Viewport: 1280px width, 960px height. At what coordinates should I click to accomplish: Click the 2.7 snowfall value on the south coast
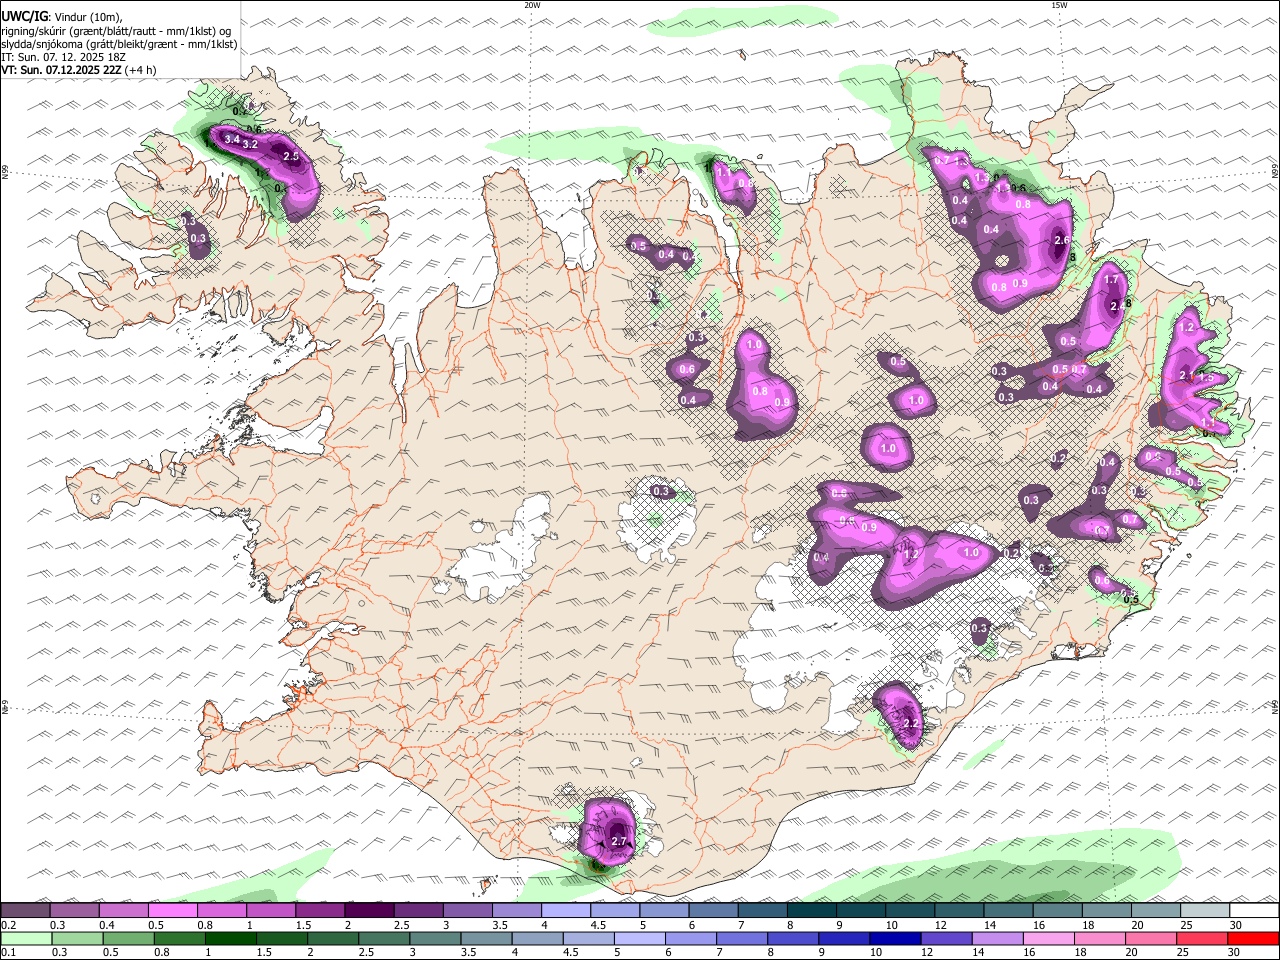point(618,842)
